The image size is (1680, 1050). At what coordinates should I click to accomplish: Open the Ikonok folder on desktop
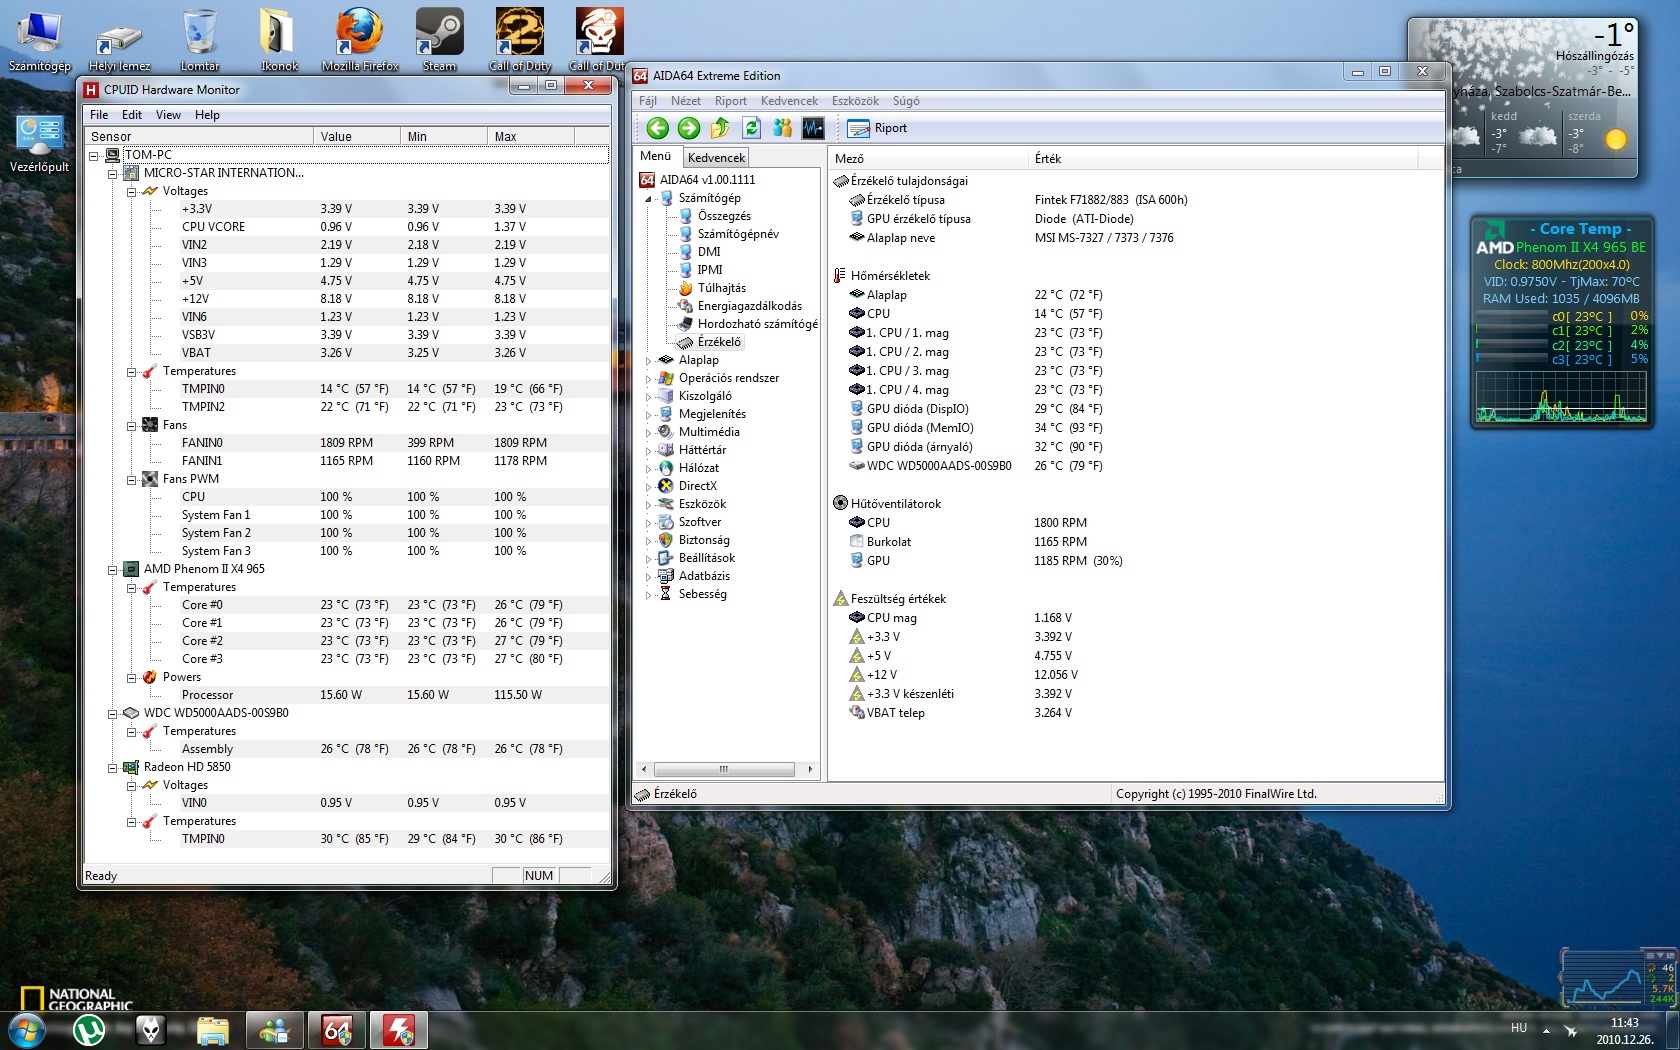click(x=279, y=40)
